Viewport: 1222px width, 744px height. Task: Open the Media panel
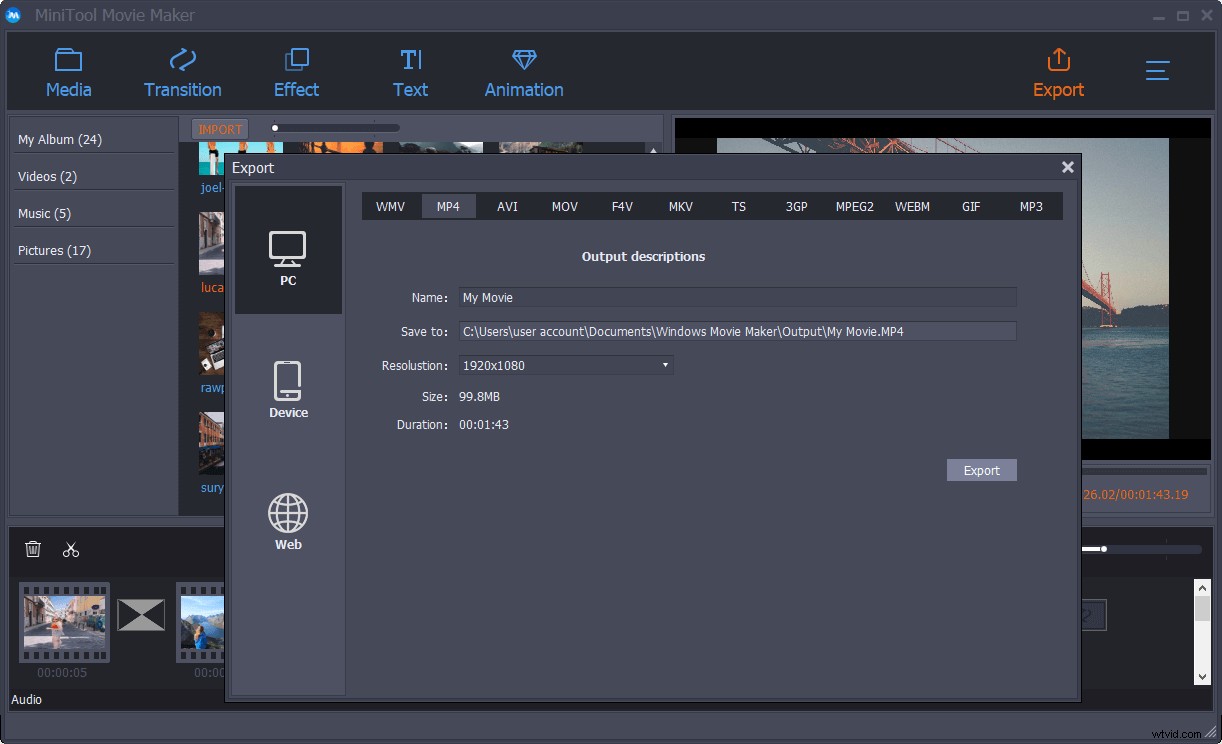tap(67, 70)
